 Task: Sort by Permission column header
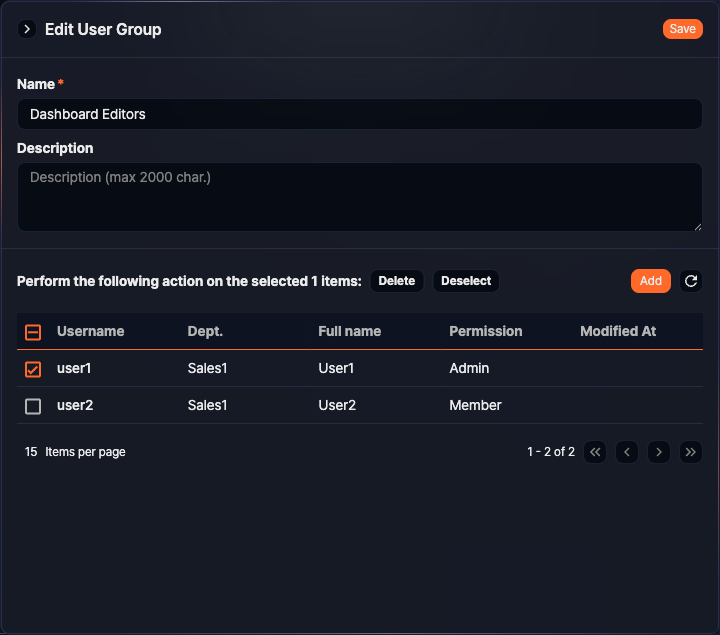click(485, 331)
